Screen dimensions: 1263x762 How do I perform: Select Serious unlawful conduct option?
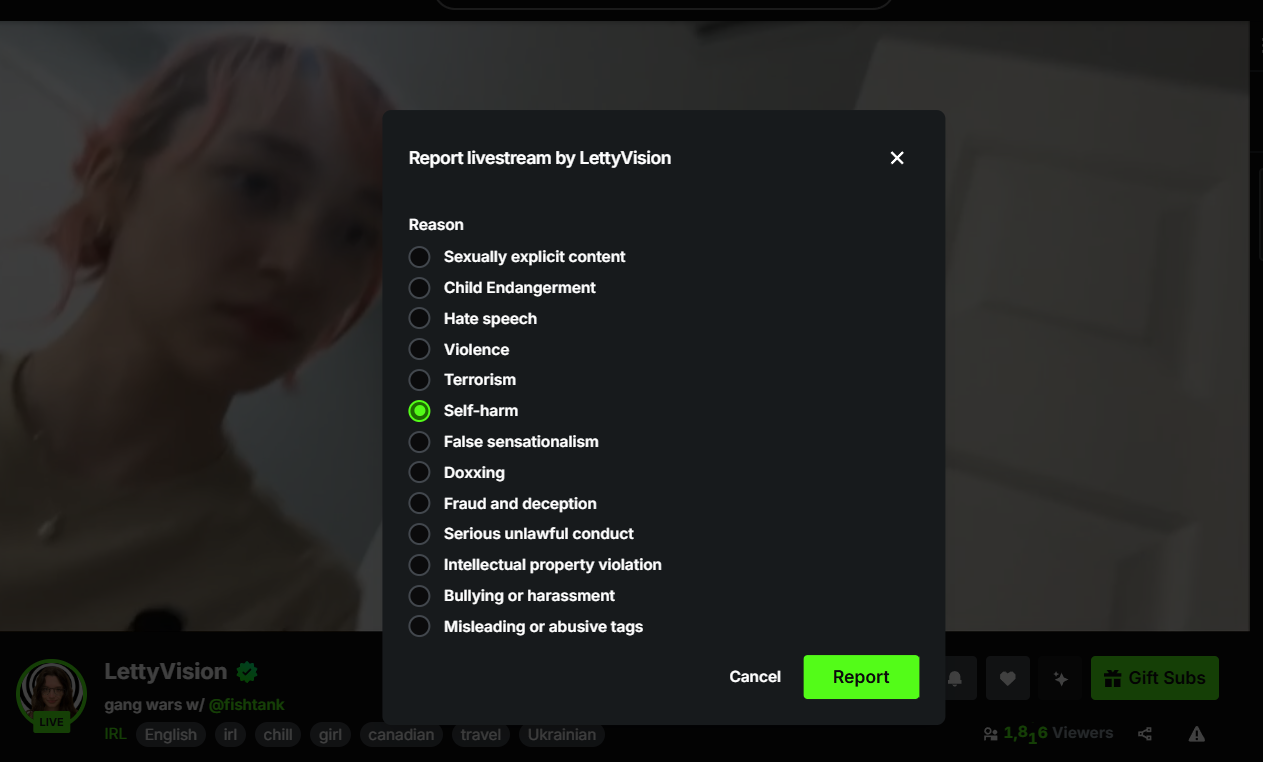[x=419, y=534]
